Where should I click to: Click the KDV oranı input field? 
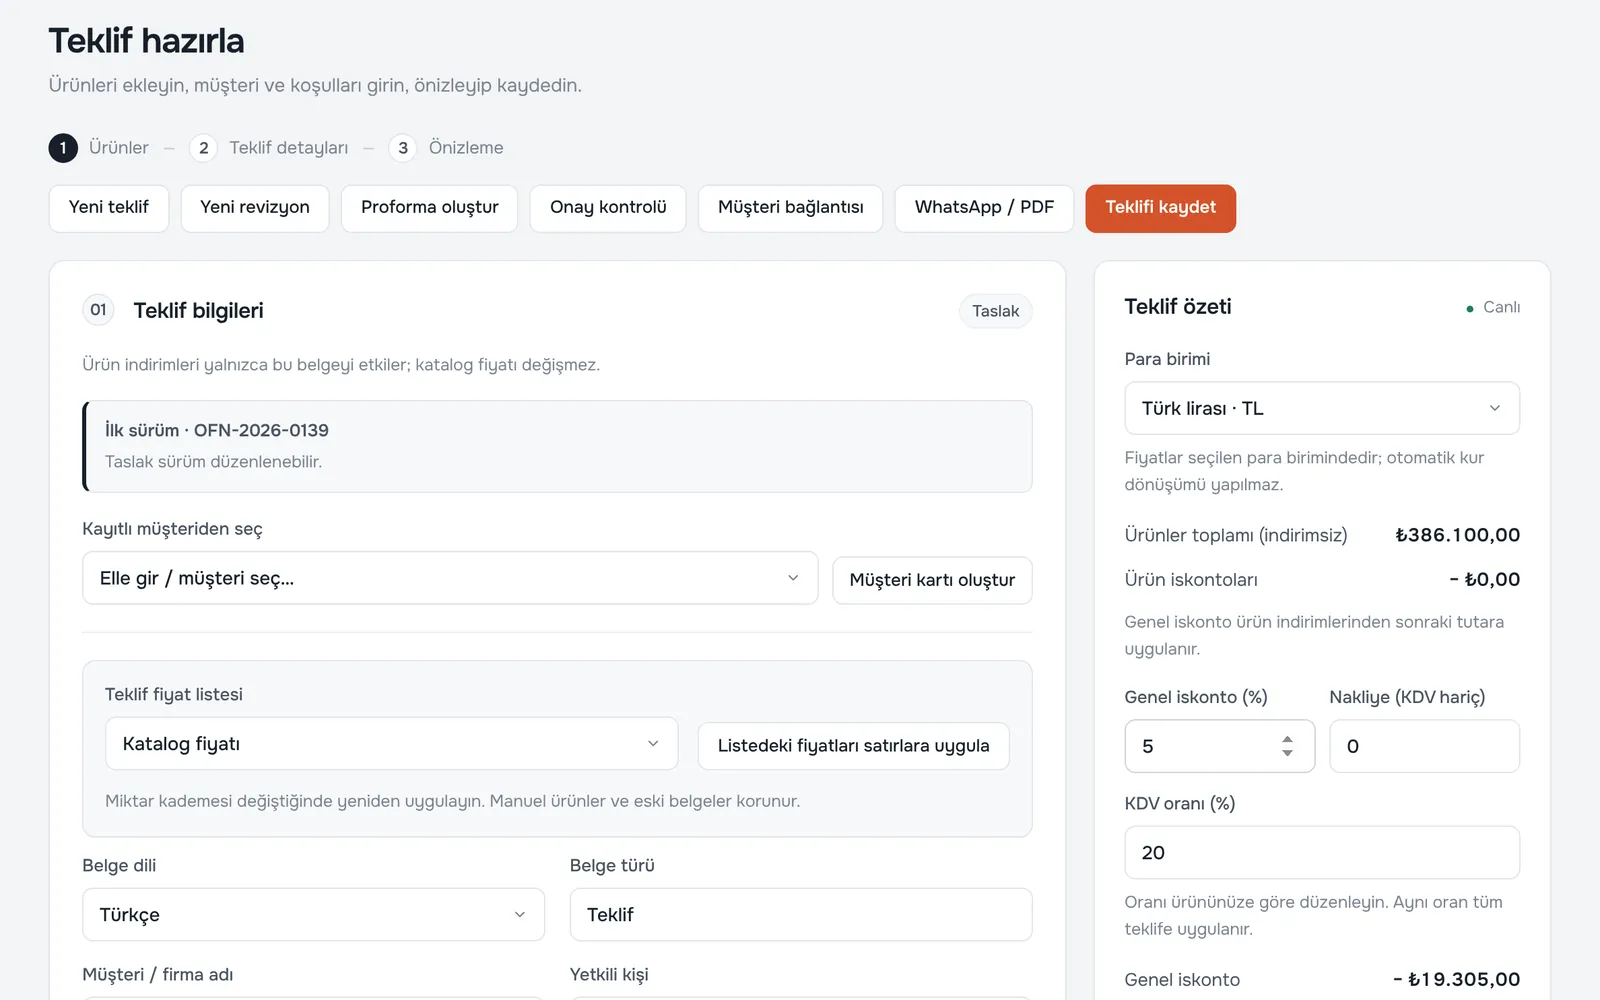tap(1322, 852)
